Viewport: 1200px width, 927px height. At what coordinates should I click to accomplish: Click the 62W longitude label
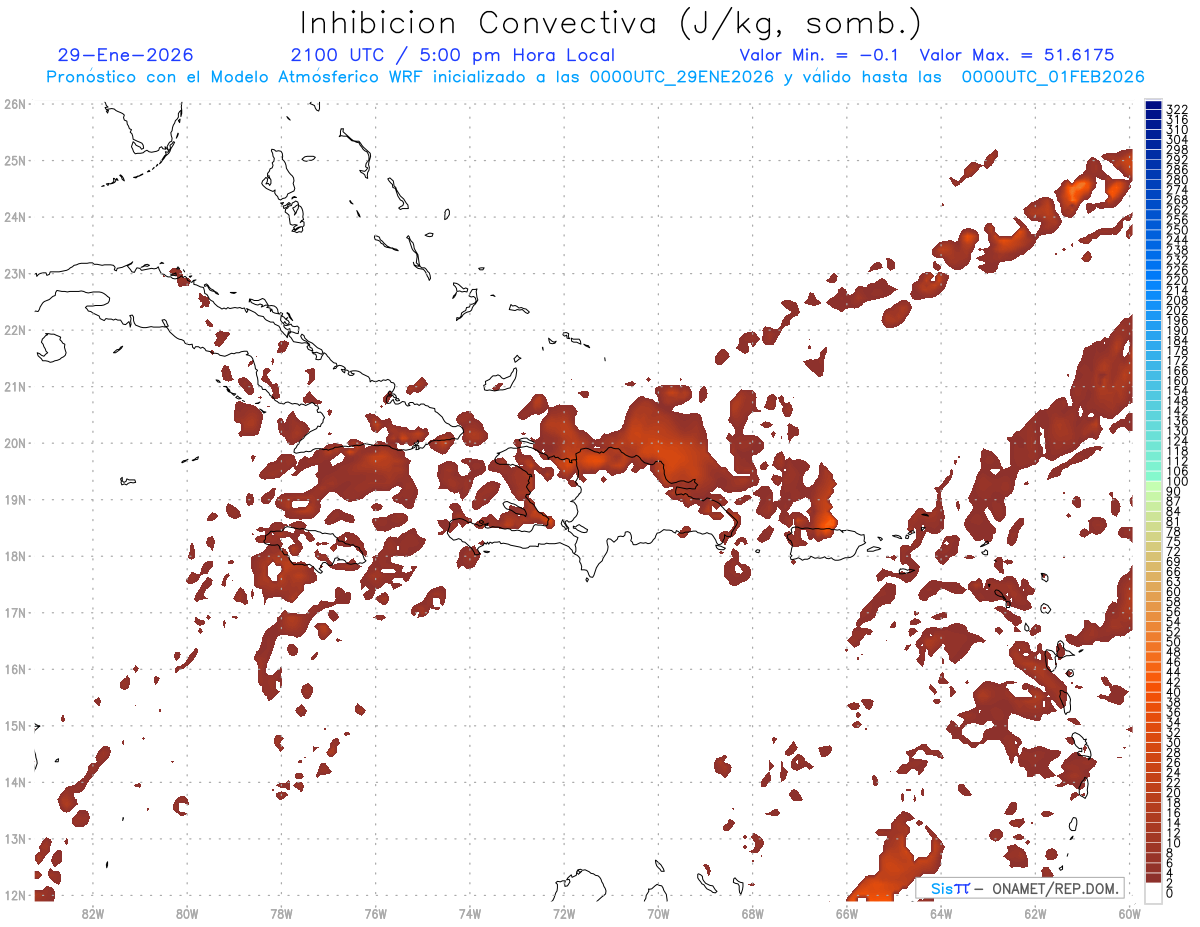point(1035,913)
